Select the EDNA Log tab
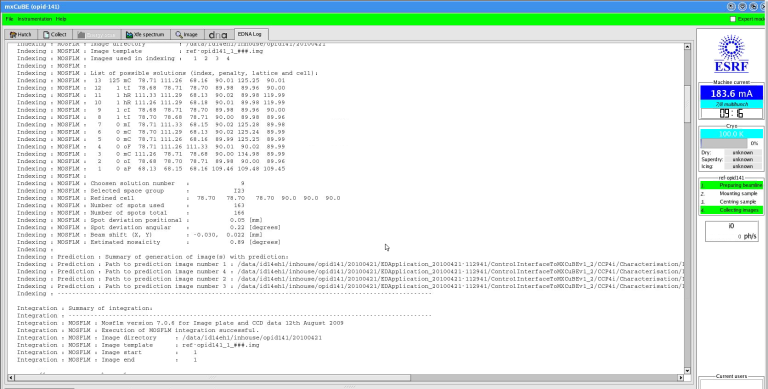 pyautogui.click(x=251, y=34)
